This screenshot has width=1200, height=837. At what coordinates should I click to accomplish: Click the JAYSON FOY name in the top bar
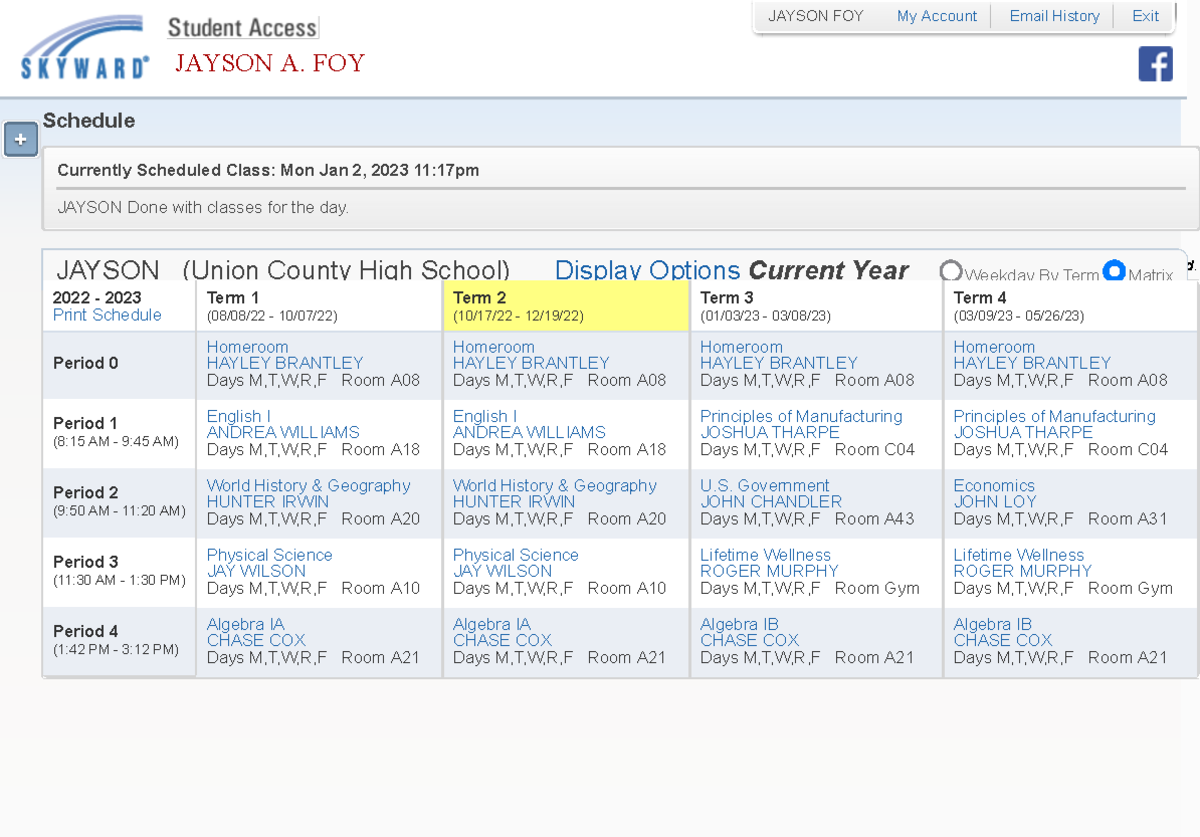tap(816, 16)
